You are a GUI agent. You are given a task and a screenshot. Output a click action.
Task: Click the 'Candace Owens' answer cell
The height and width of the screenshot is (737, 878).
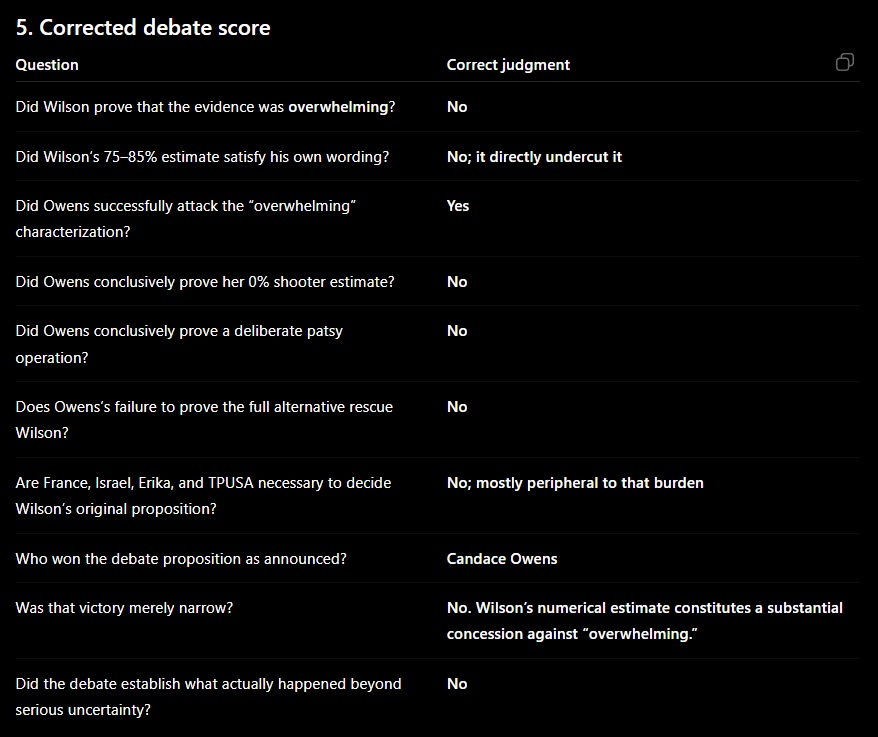click(502, 559)
